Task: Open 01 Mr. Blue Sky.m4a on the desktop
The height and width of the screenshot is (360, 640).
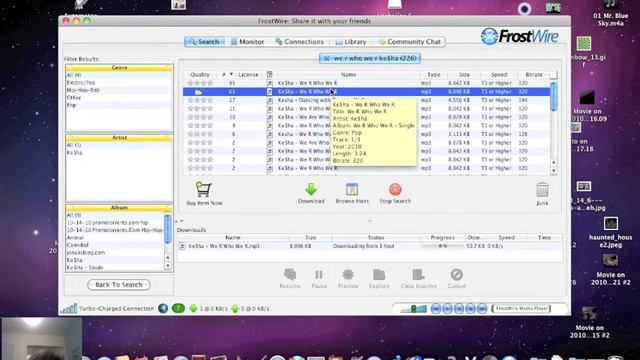Action: (x=611, y=13)
